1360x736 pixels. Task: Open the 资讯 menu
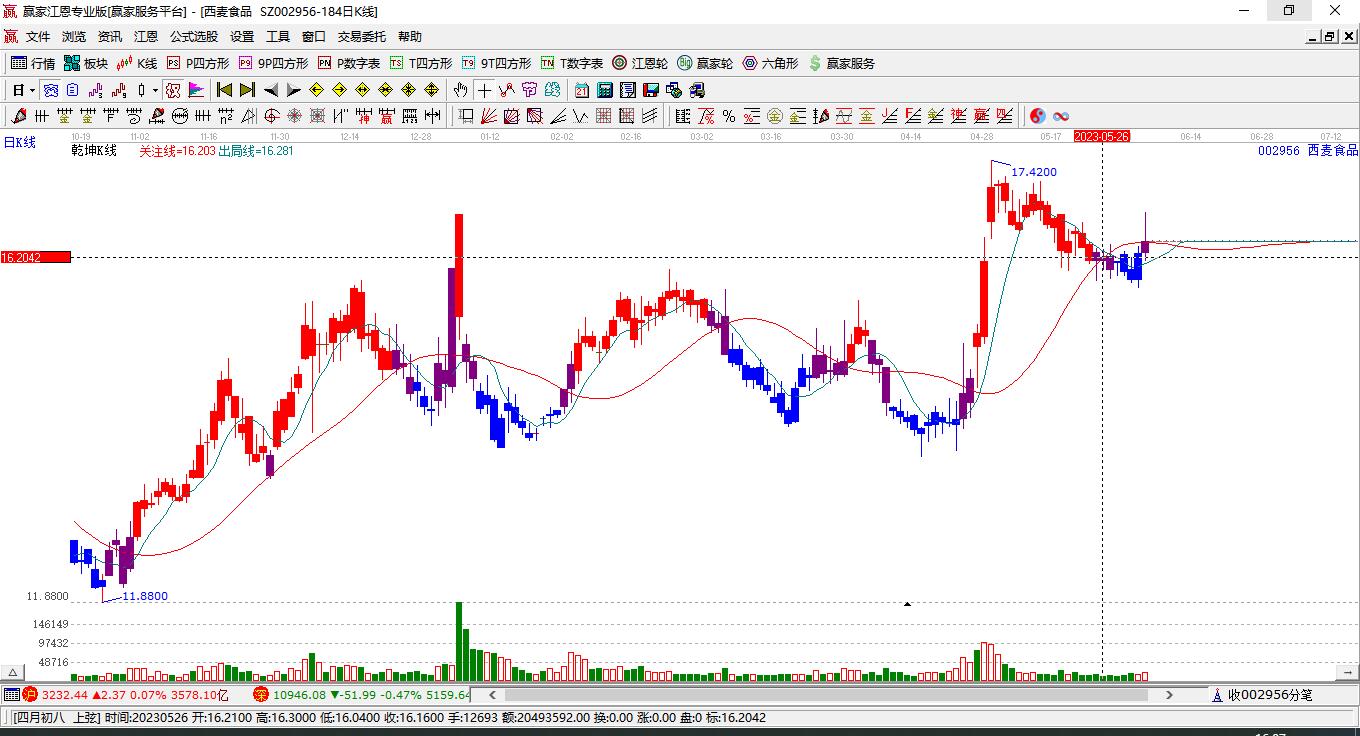pos(110,37)
